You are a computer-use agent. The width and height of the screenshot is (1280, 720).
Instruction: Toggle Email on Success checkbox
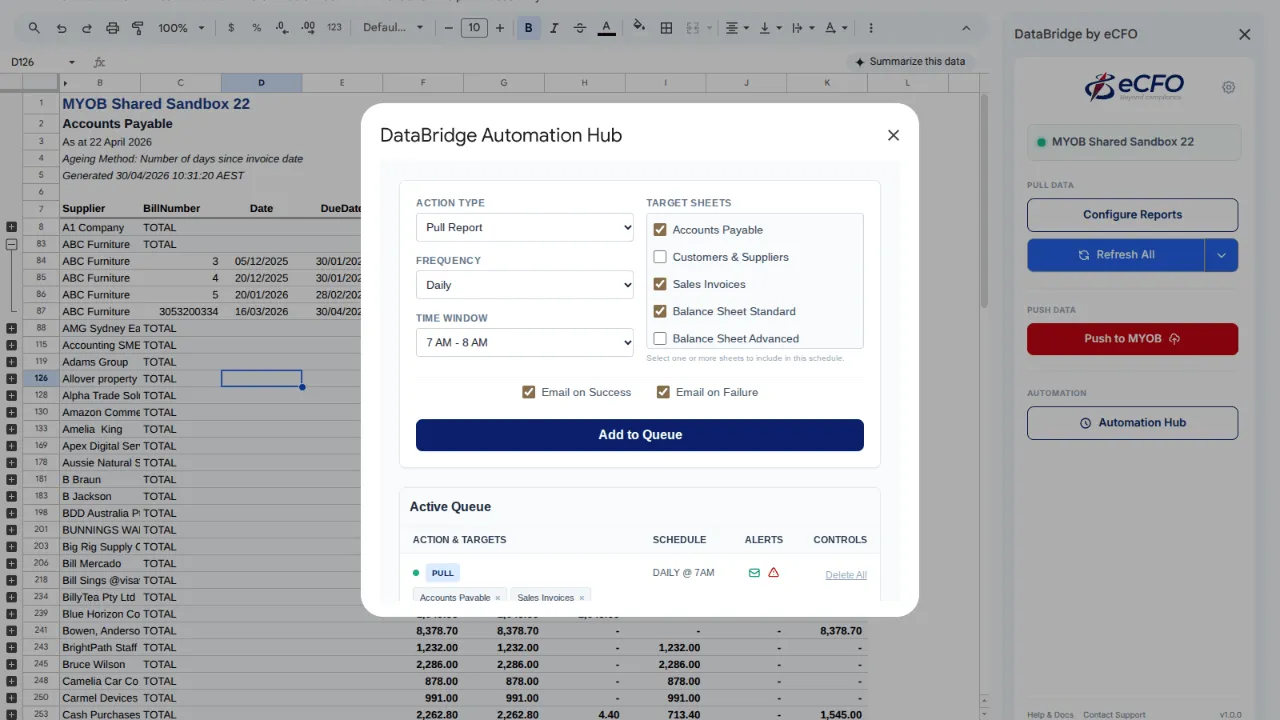click(529, 392)
